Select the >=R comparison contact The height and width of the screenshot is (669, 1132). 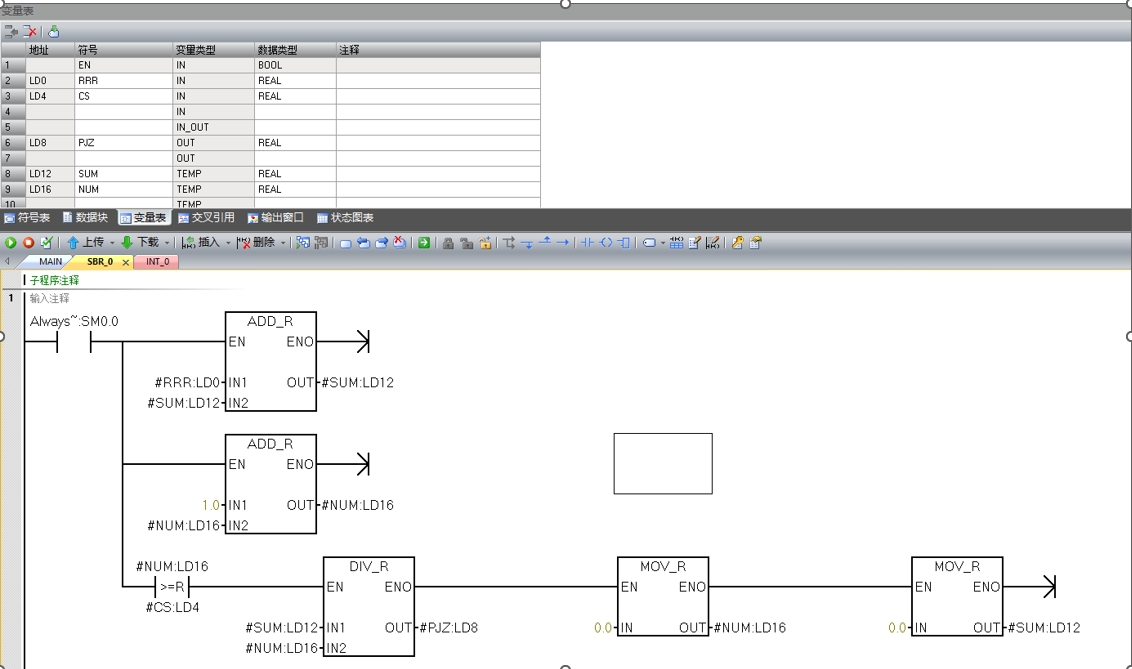pyautogui.click(x=172, y=587)
